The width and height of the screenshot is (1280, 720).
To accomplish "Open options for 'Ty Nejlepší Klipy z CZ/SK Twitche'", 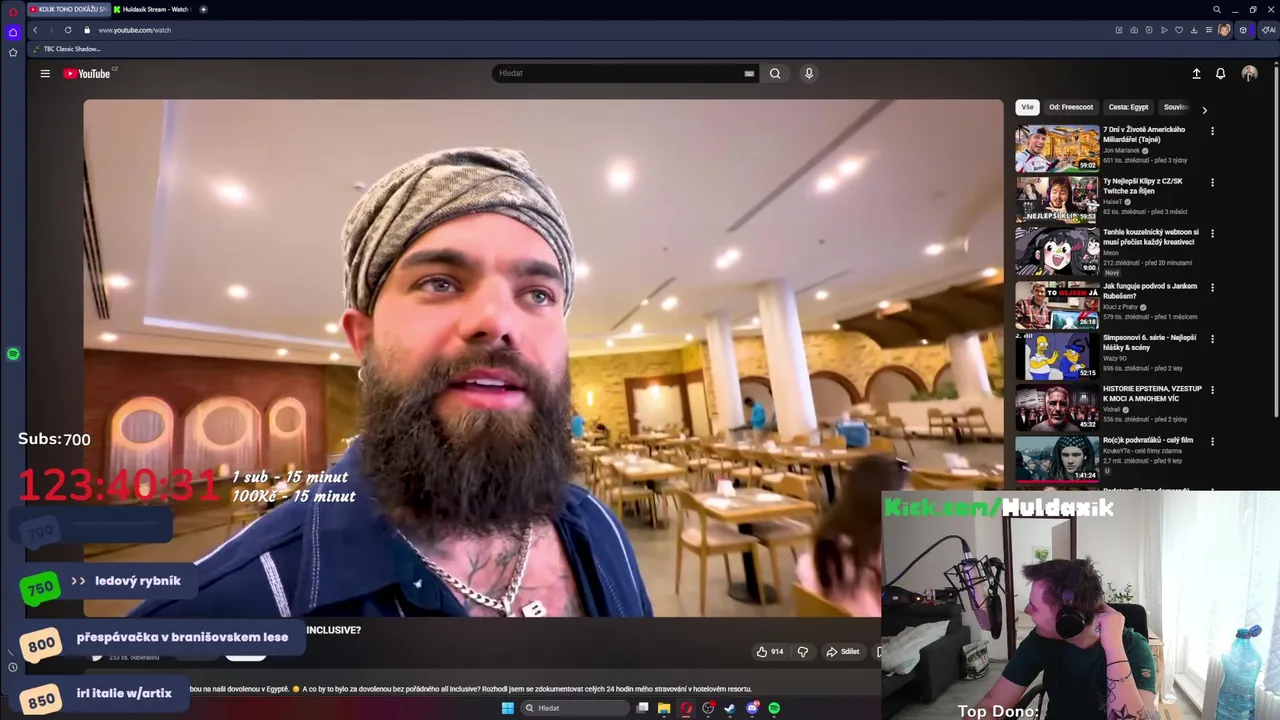I will tap(1212, 183).
